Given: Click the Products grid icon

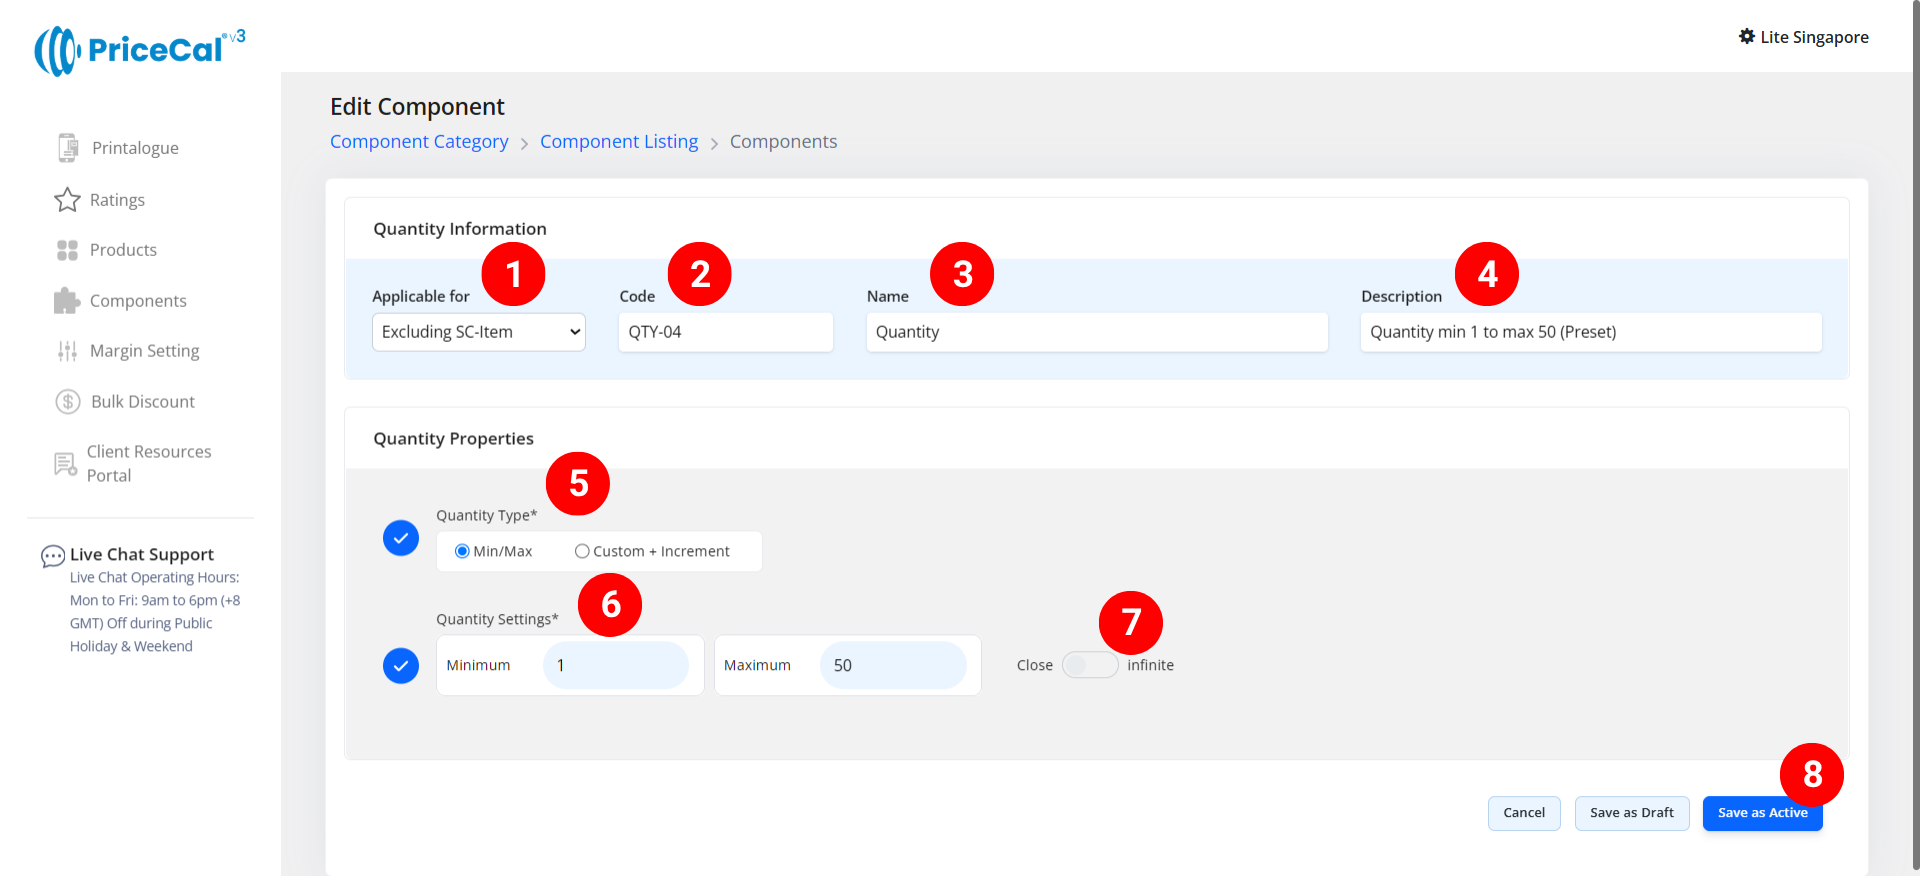Looking at the screenshot, I should pos(67,250).
